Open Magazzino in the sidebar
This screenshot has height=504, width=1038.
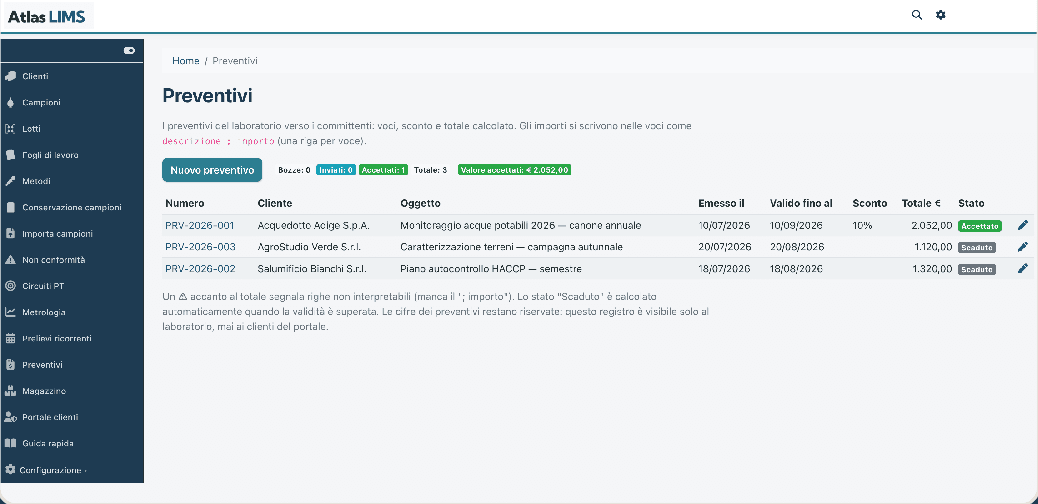tap(44, 391)
